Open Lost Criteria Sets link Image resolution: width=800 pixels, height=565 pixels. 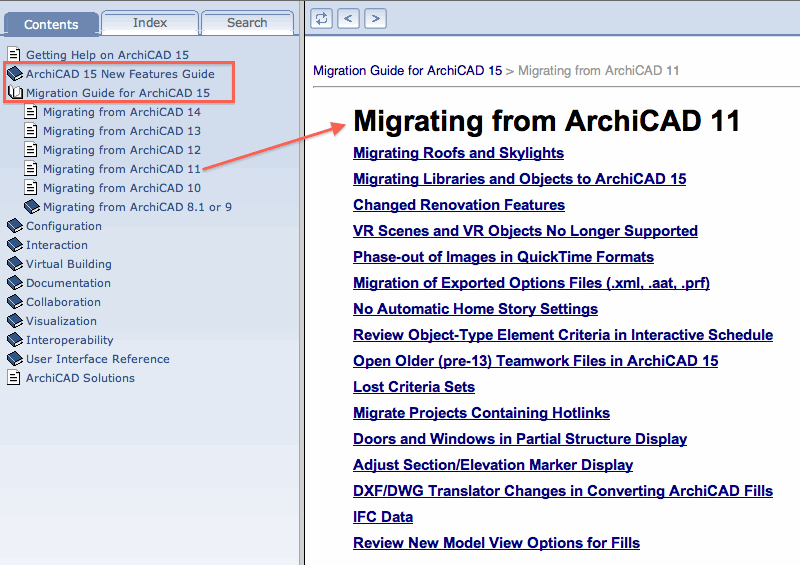(x=414, y=387)
